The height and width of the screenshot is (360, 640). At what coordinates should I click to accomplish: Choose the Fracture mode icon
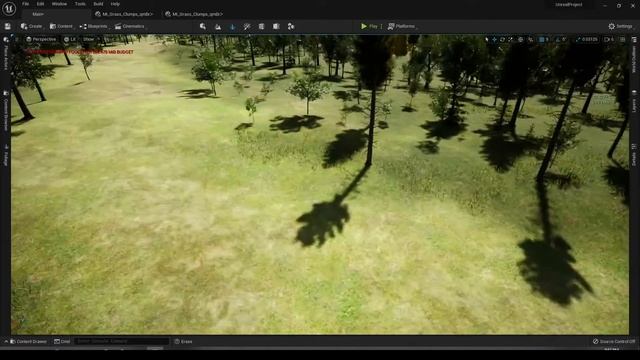tap(276, 26)
